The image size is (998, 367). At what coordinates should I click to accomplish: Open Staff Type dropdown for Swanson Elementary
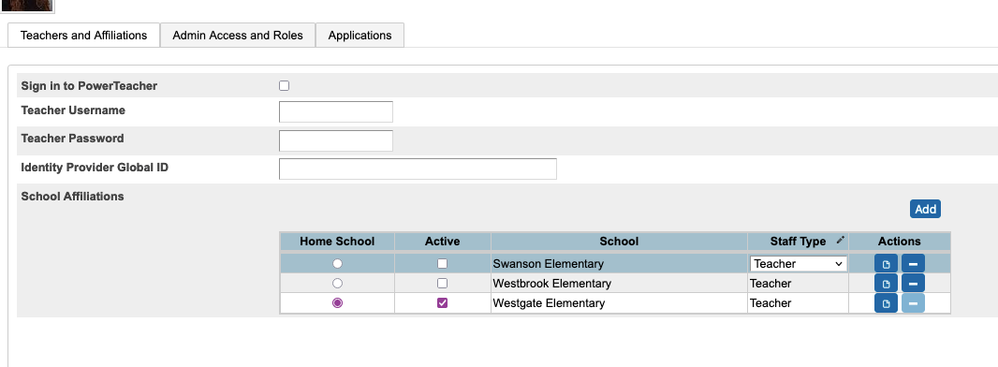(799, 264)
